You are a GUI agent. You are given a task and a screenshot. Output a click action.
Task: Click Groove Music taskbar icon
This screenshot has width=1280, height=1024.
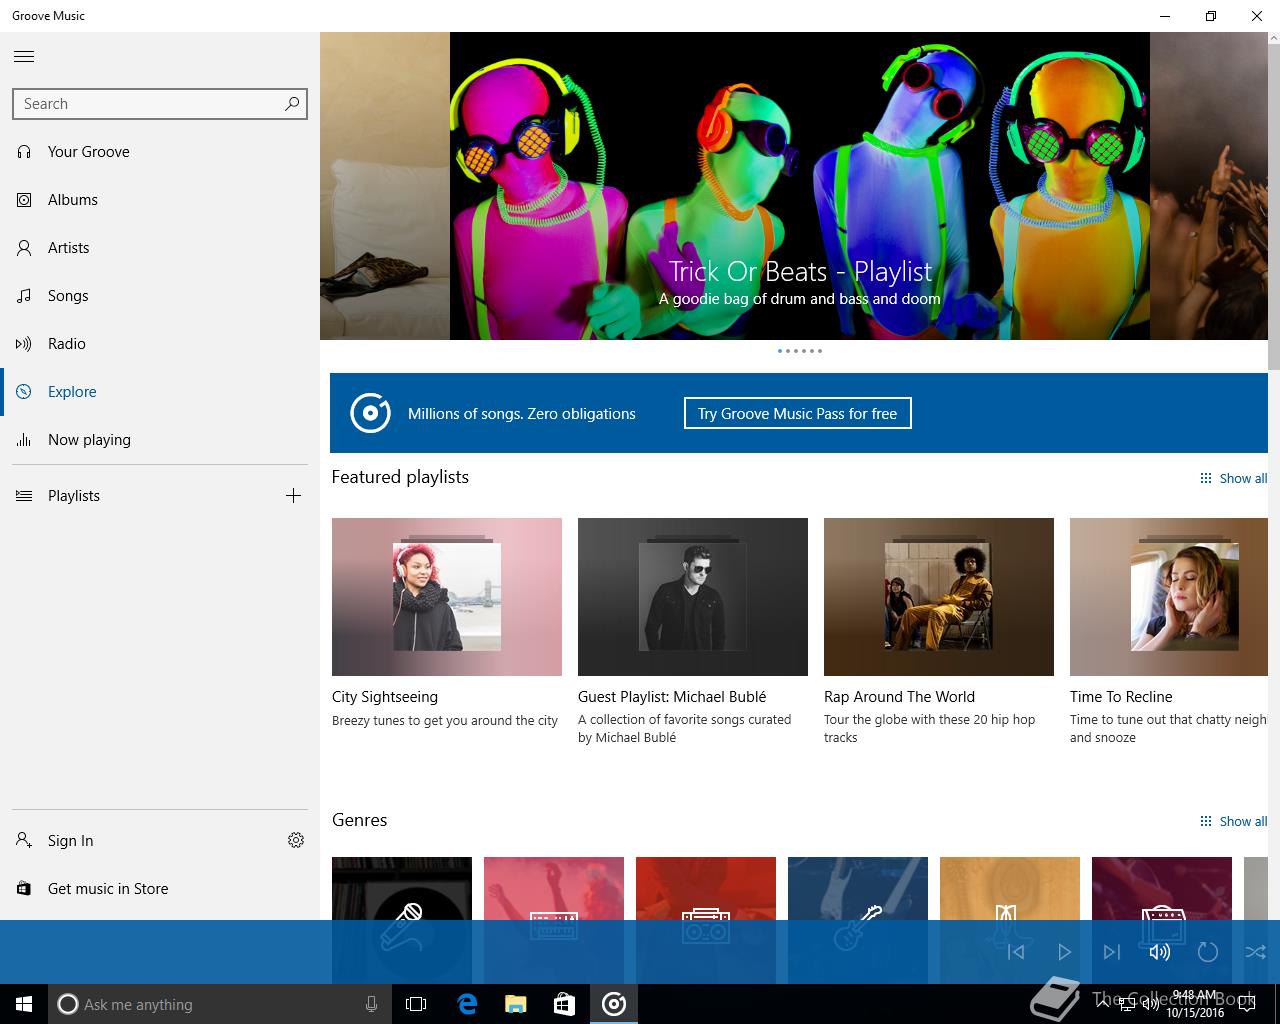coord(614,1004)
